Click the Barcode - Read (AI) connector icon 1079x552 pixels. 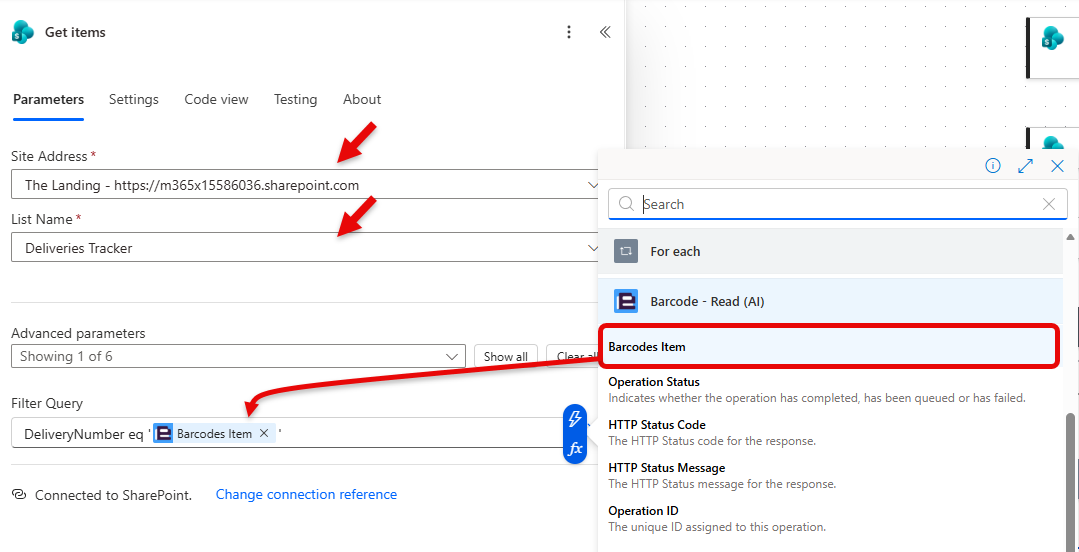click(626, 301)
